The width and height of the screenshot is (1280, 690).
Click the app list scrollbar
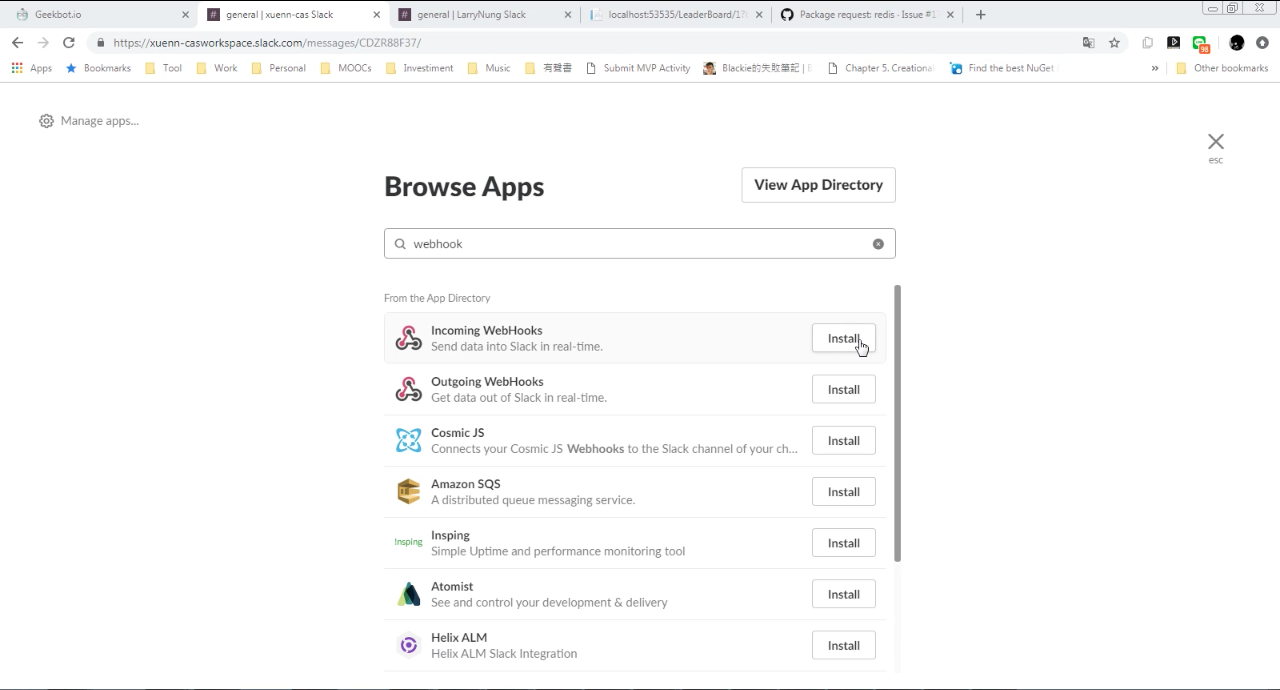pyautogui.click(x=897, y=423)
